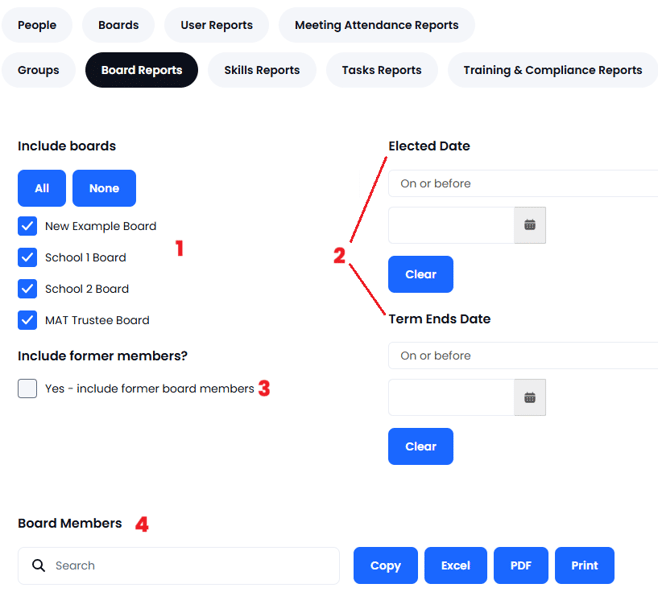The height and width of the screenshot is (592, 658).
Task: Enable include former board members
Action: point(27,389)
